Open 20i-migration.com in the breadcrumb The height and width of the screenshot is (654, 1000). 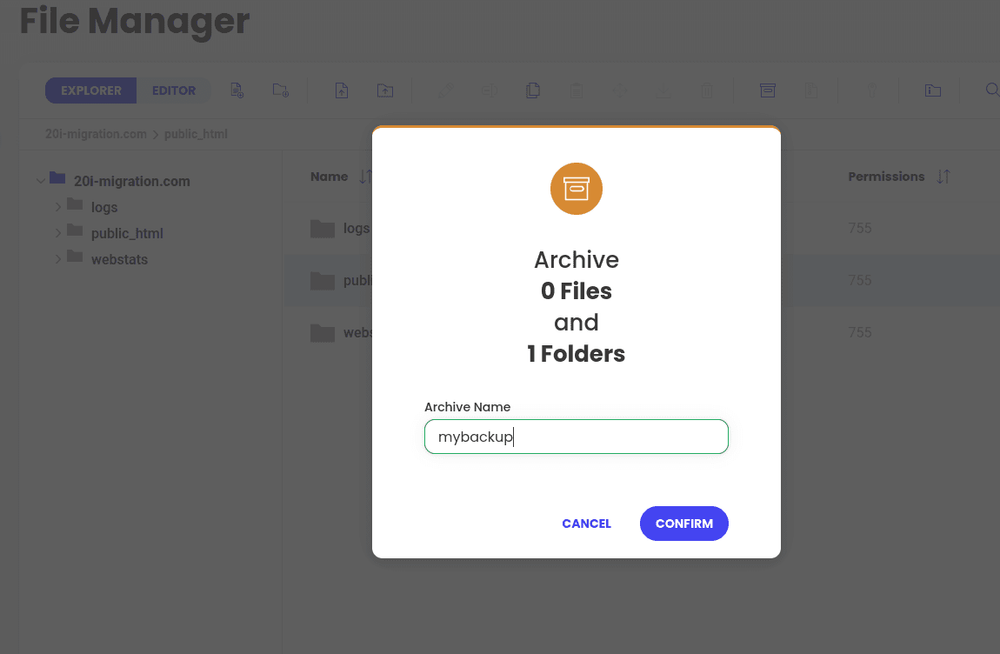point(96,134)
